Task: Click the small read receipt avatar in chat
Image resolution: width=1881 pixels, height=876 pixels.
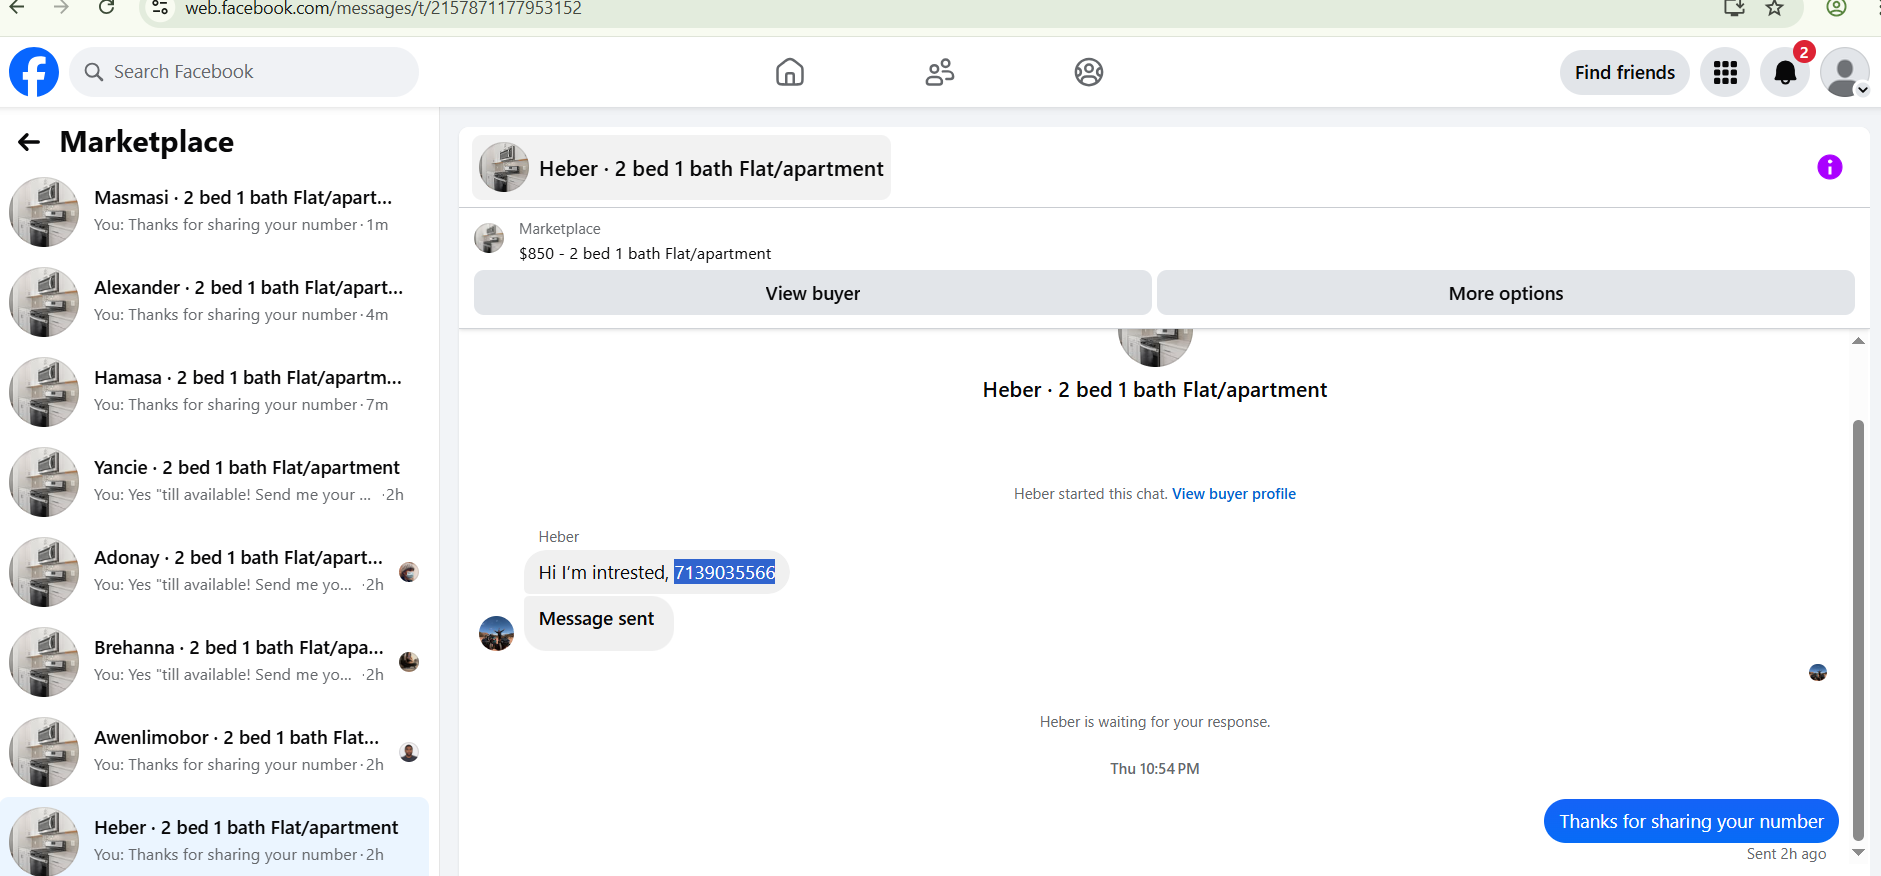Action: (x=1818, y=673)
